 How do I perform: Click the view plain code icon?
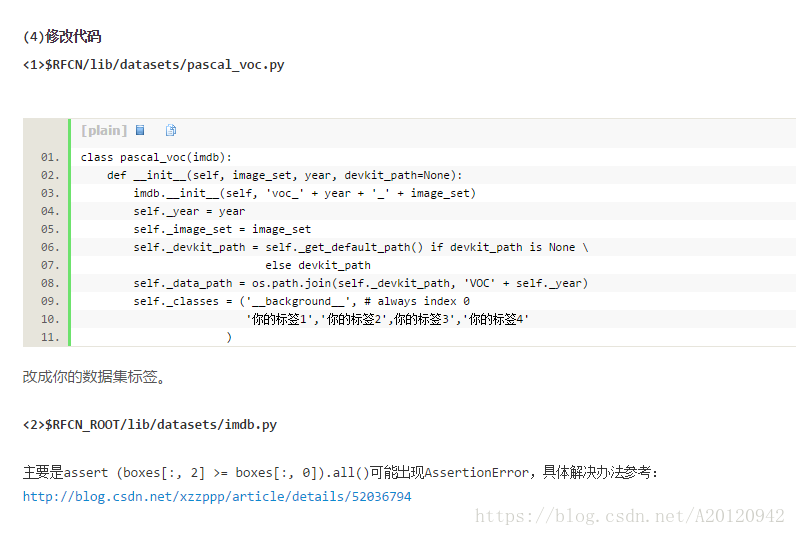[x=140, y=130]
